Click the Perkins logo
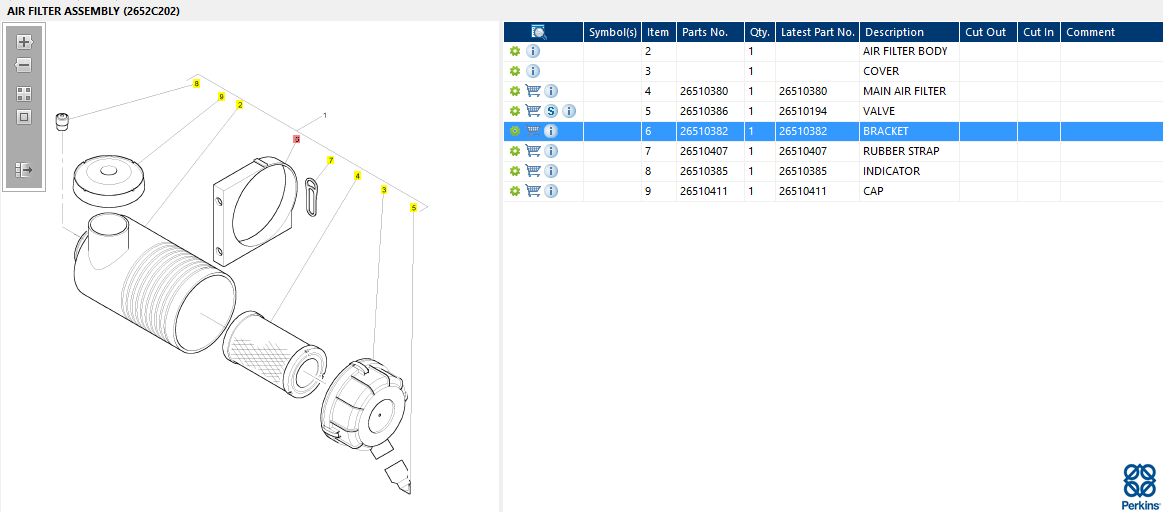The width and height of the screenshot is (1163, 512). [x=1140, y=487]
